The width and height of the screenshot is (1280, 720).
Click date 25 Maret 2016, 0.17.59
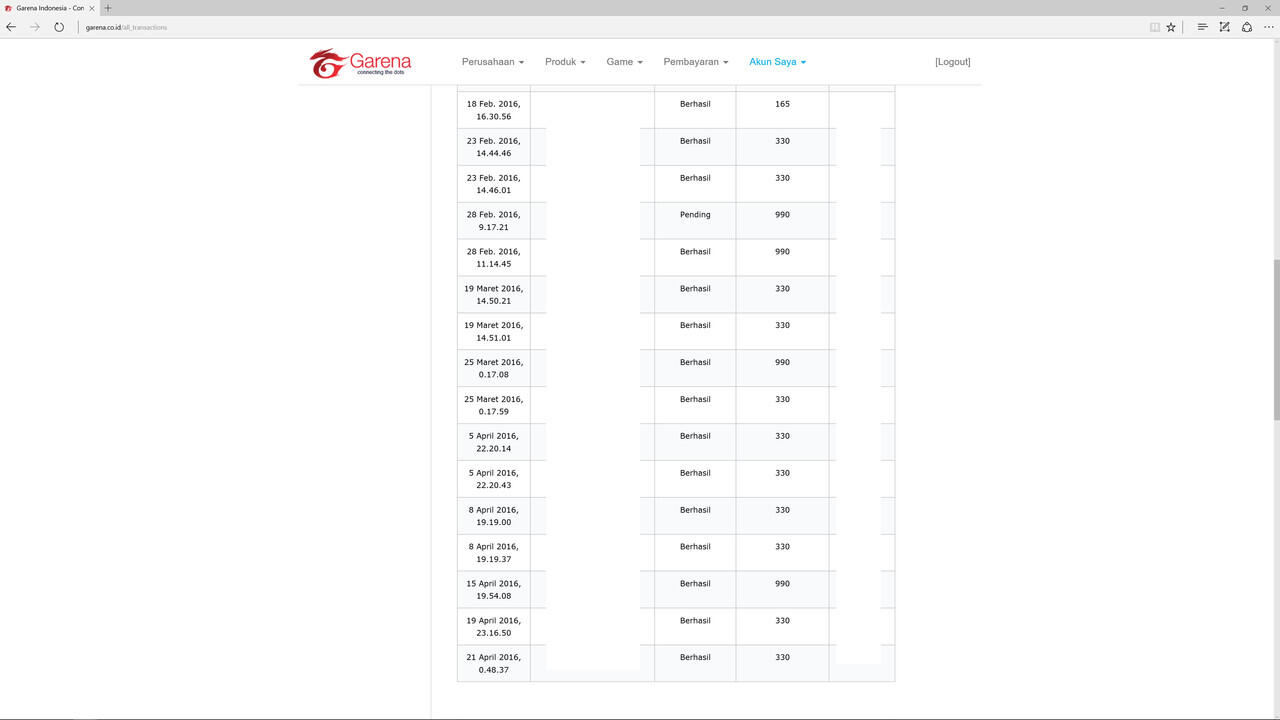click(493, 405)
